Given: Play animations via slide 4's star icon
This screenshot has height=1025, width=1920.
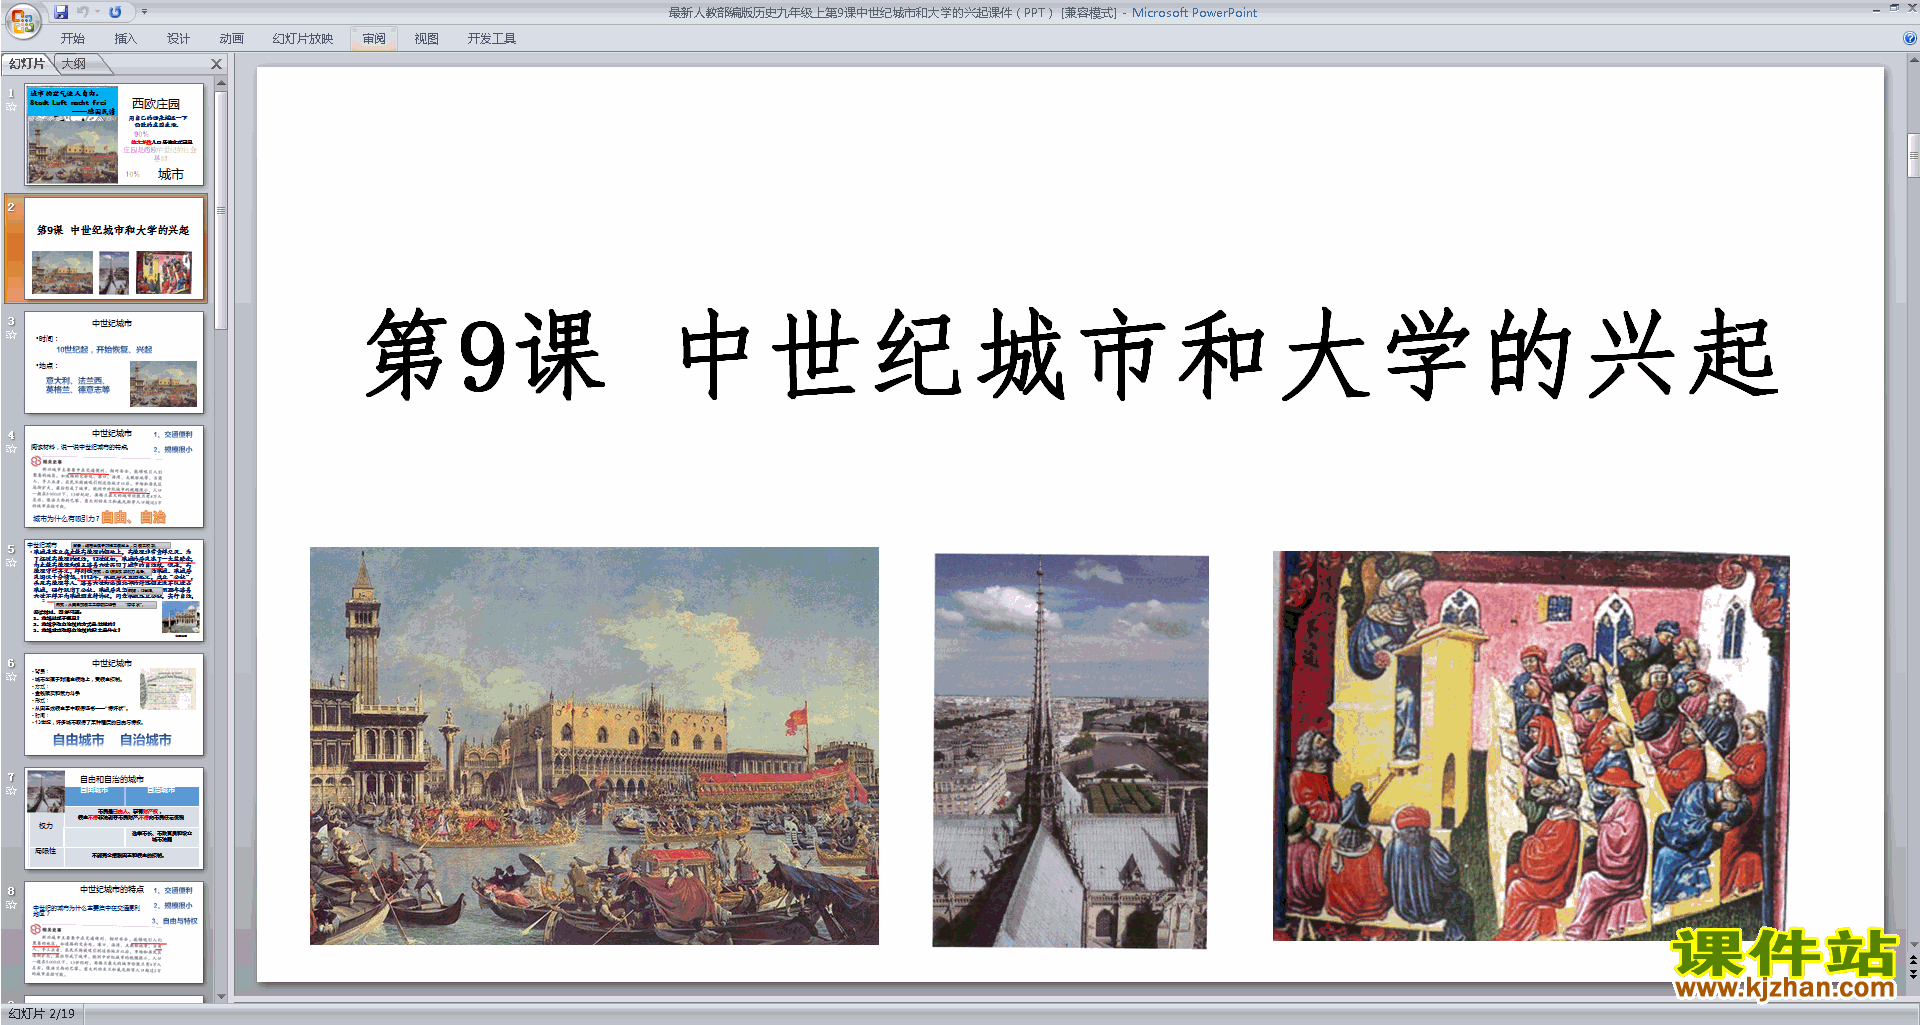Looking at the screenshot, I should pyautogui.click(x=11, y=448).
